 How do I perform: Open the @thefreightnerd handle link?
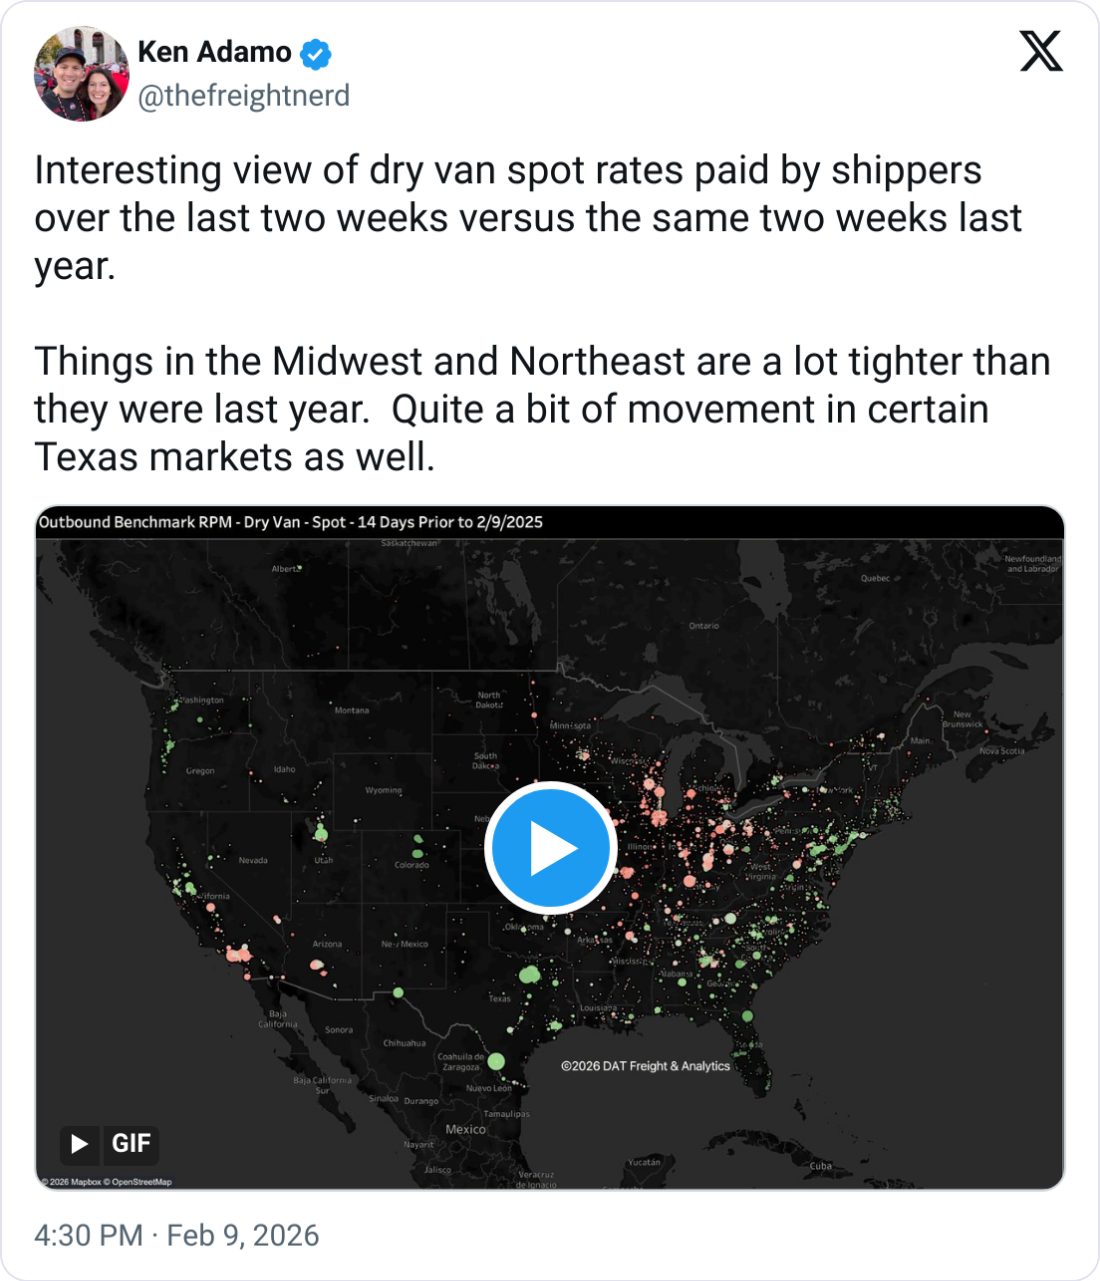pyautogui.click(x=243, y=96)
